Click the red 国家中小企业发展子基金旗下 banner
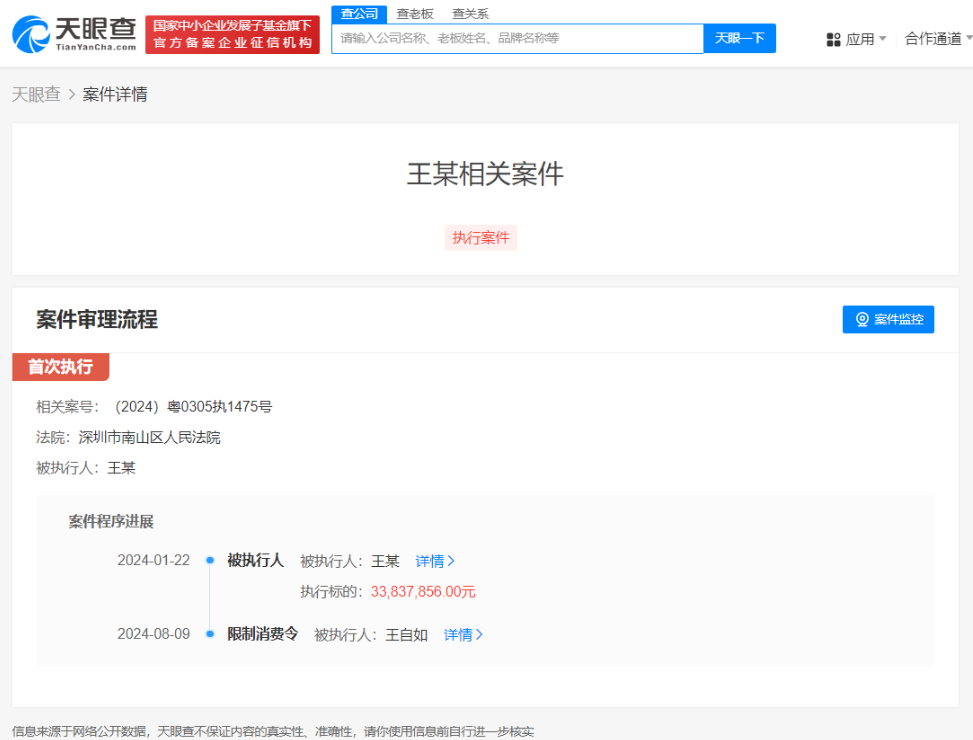 (232, 35)
